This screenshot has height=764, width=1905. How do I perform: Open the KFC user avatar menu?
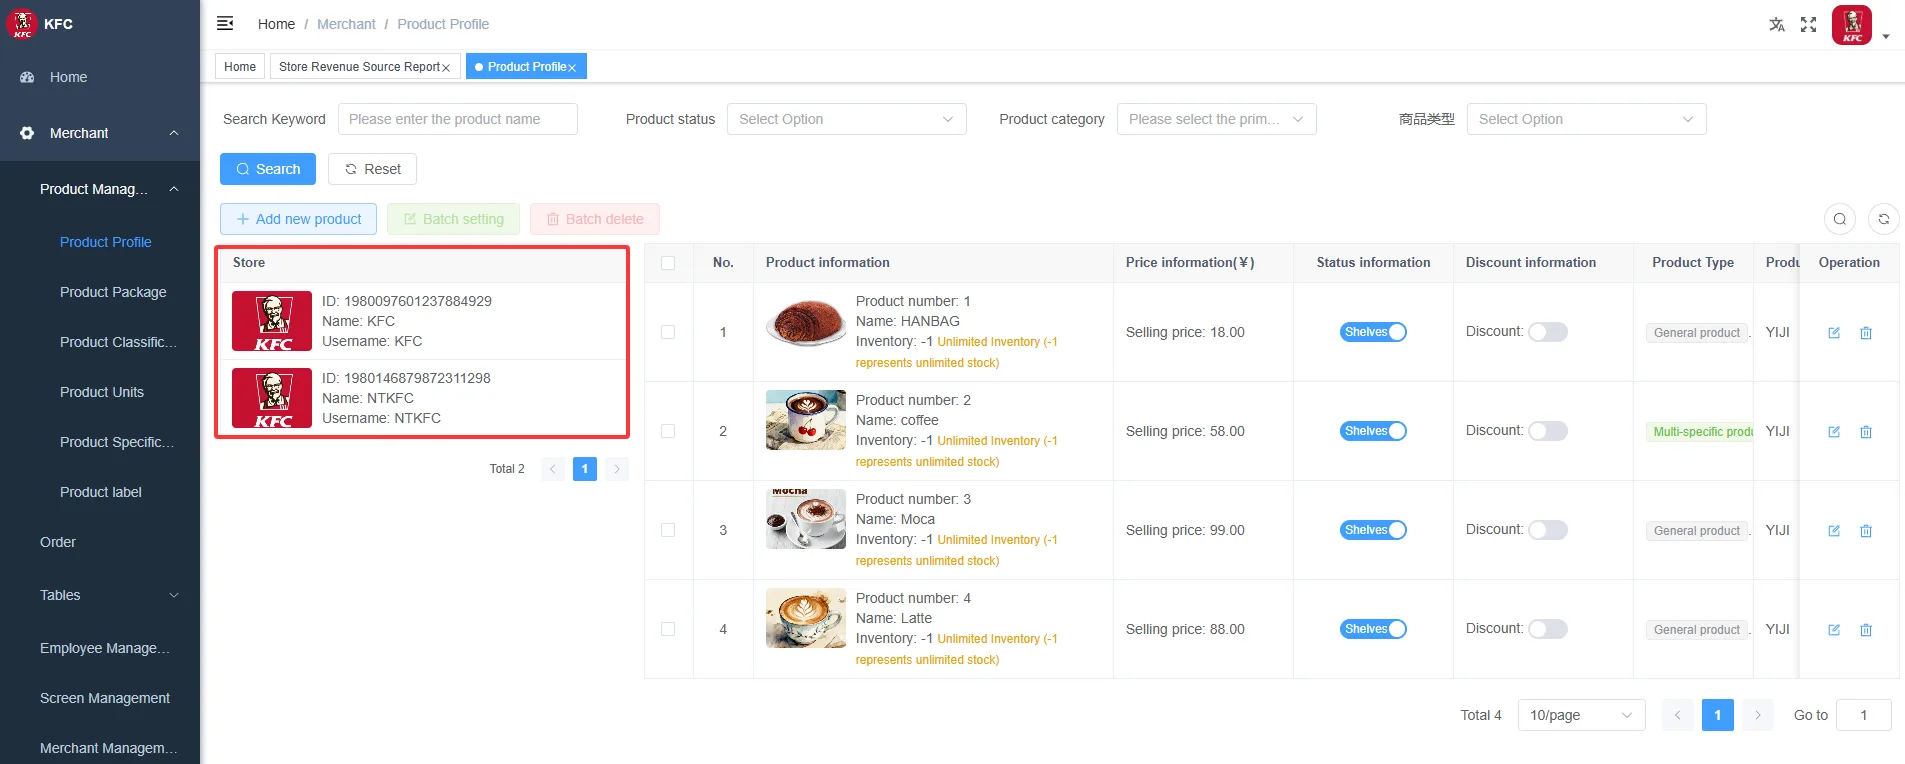coord(1852,25)
